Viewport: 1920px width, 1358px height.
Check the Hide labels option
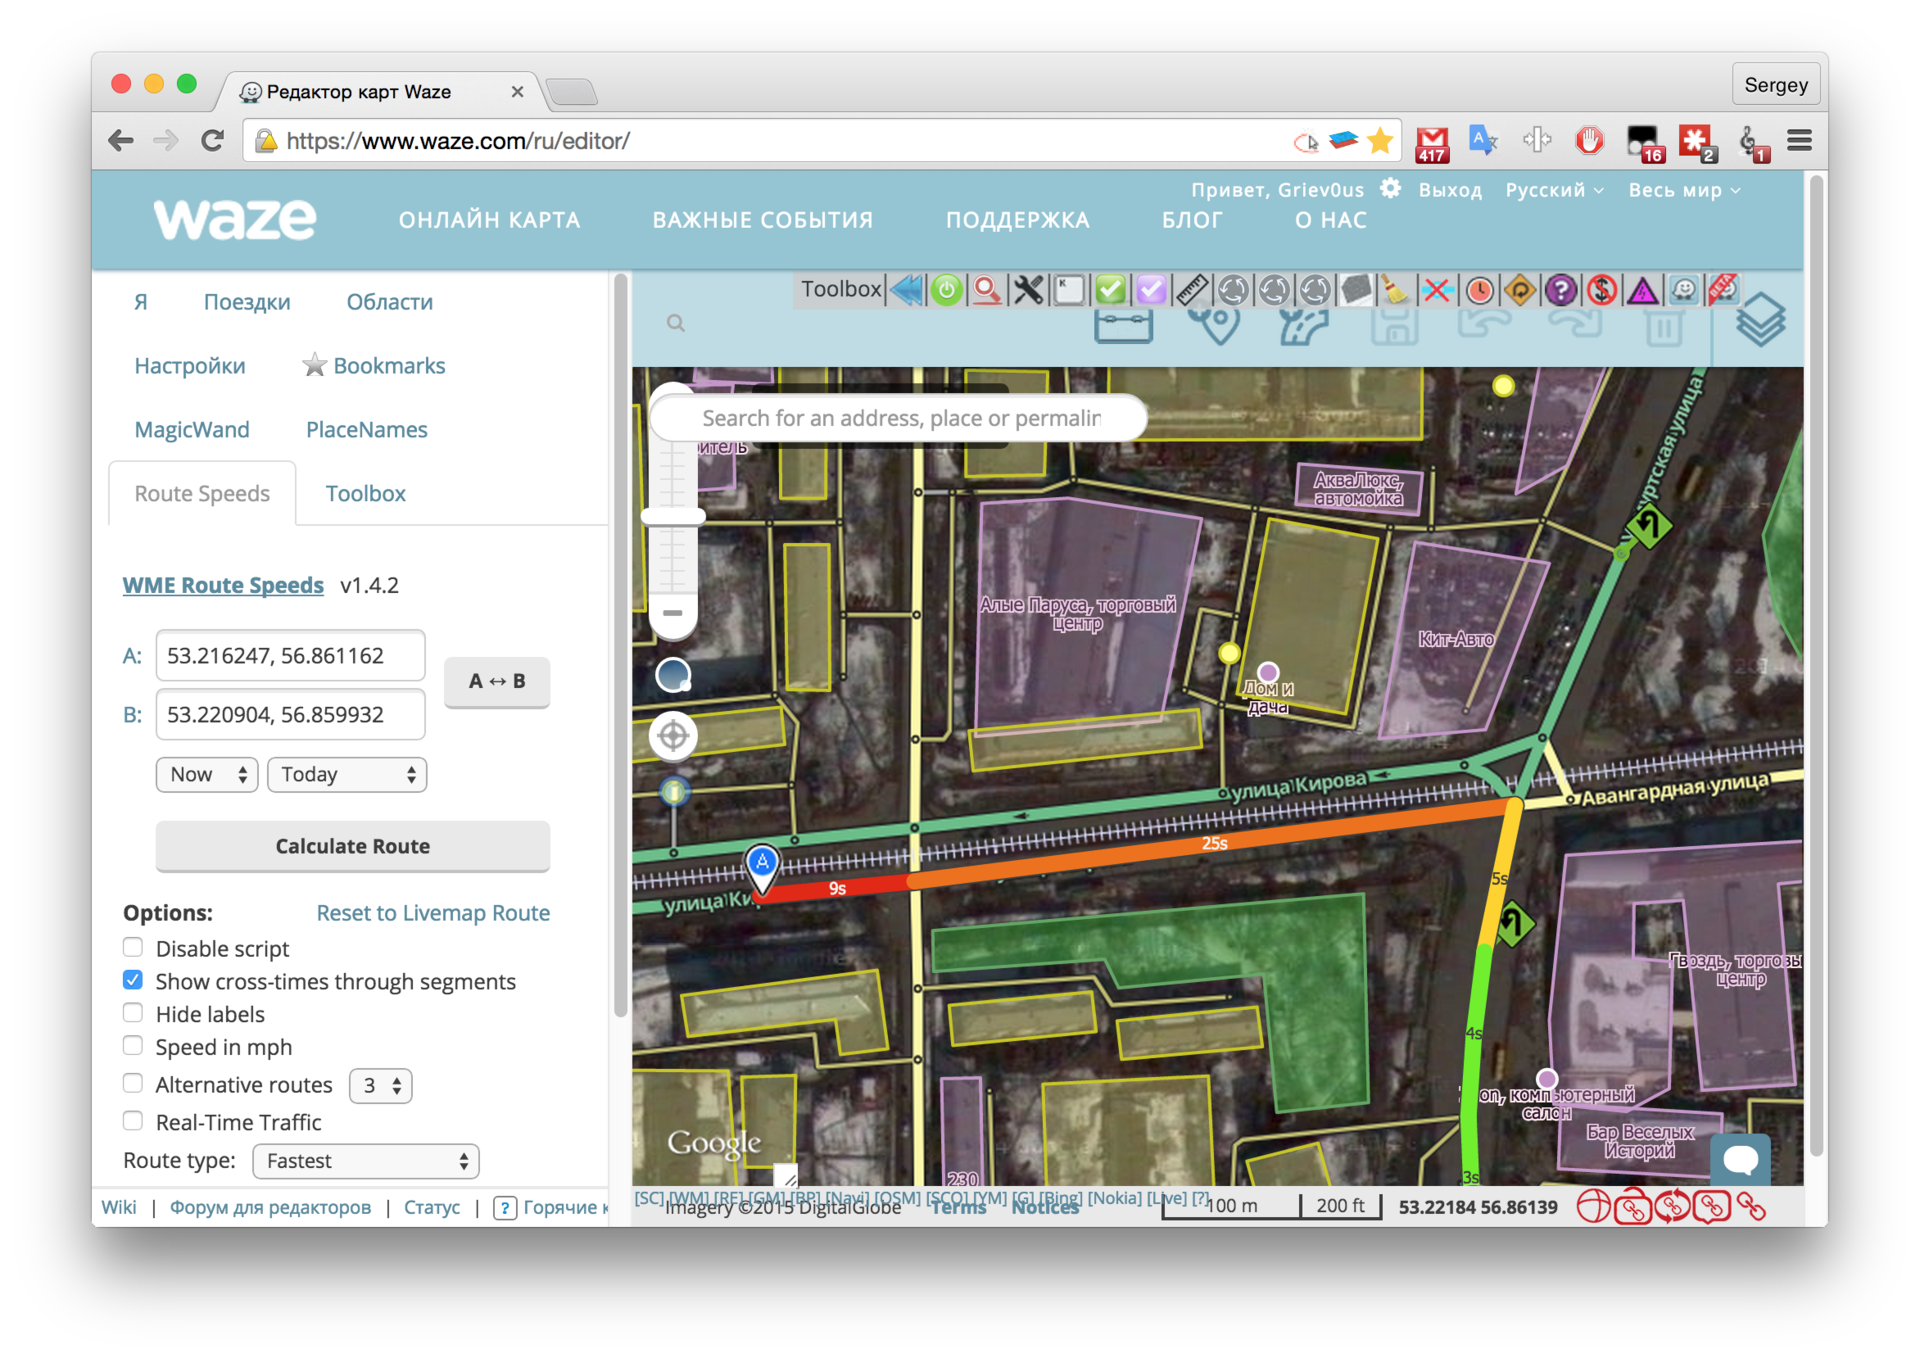click(133, 1012)
